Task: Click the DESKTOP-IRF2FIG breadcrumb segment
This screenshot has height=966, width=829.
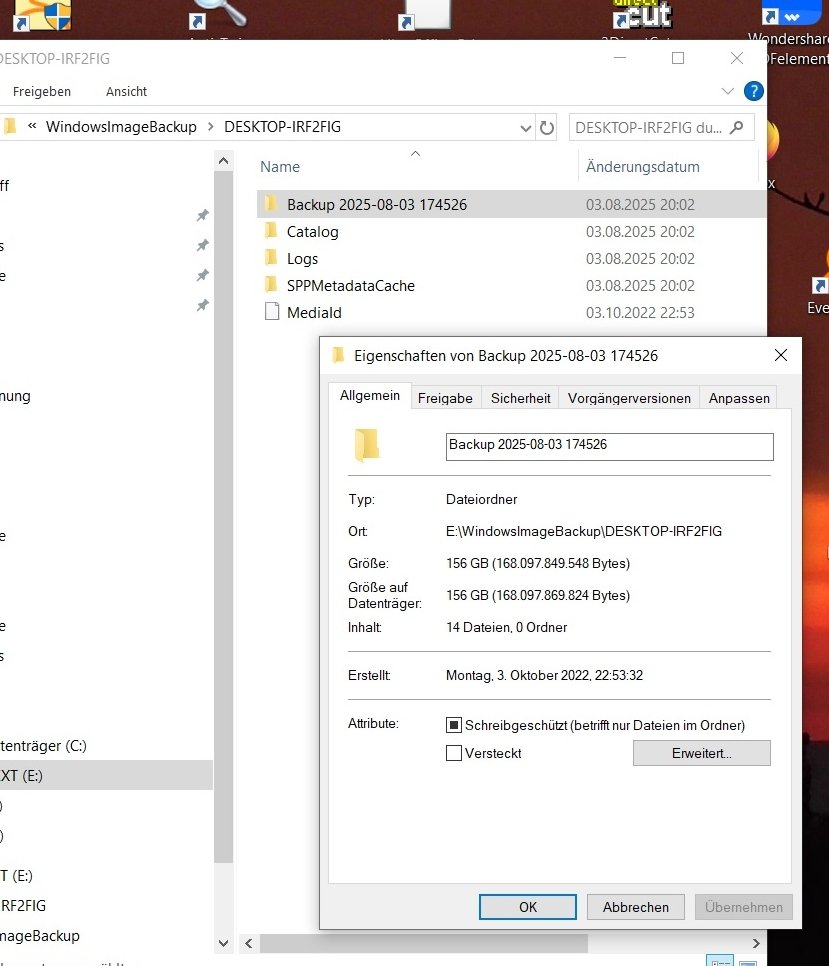Action: pyautogui.click(x=282, y=126)
